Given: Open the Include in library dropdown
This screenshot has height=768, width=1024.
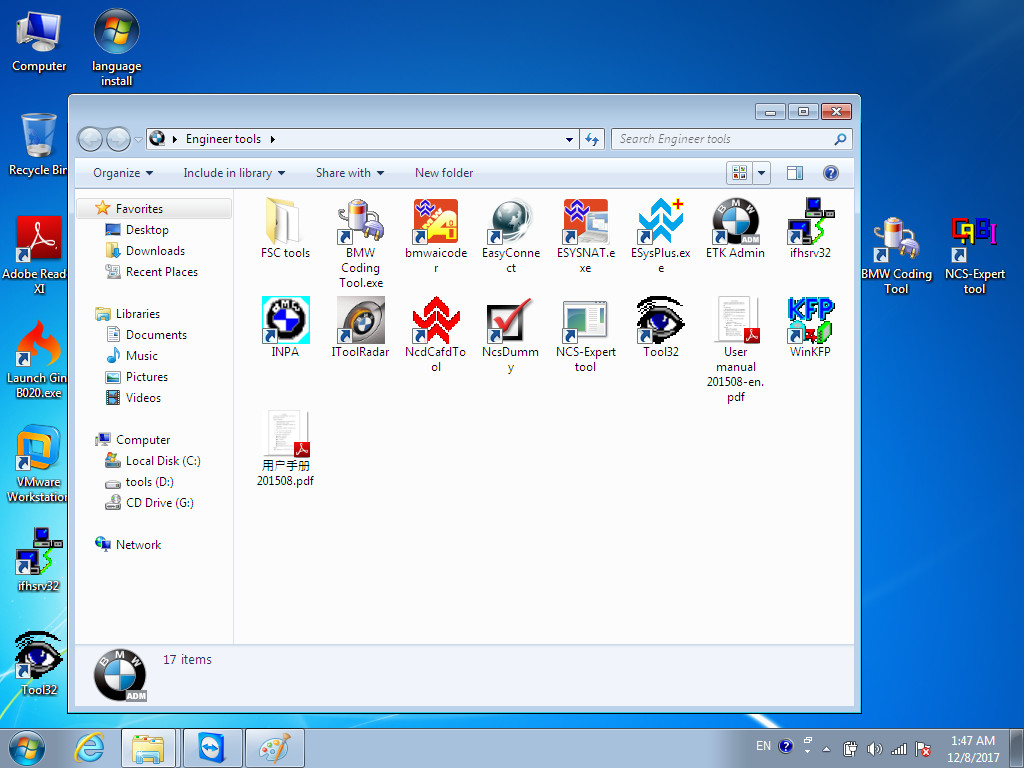Looking at the screenshot, I should (x=234, y=173).
